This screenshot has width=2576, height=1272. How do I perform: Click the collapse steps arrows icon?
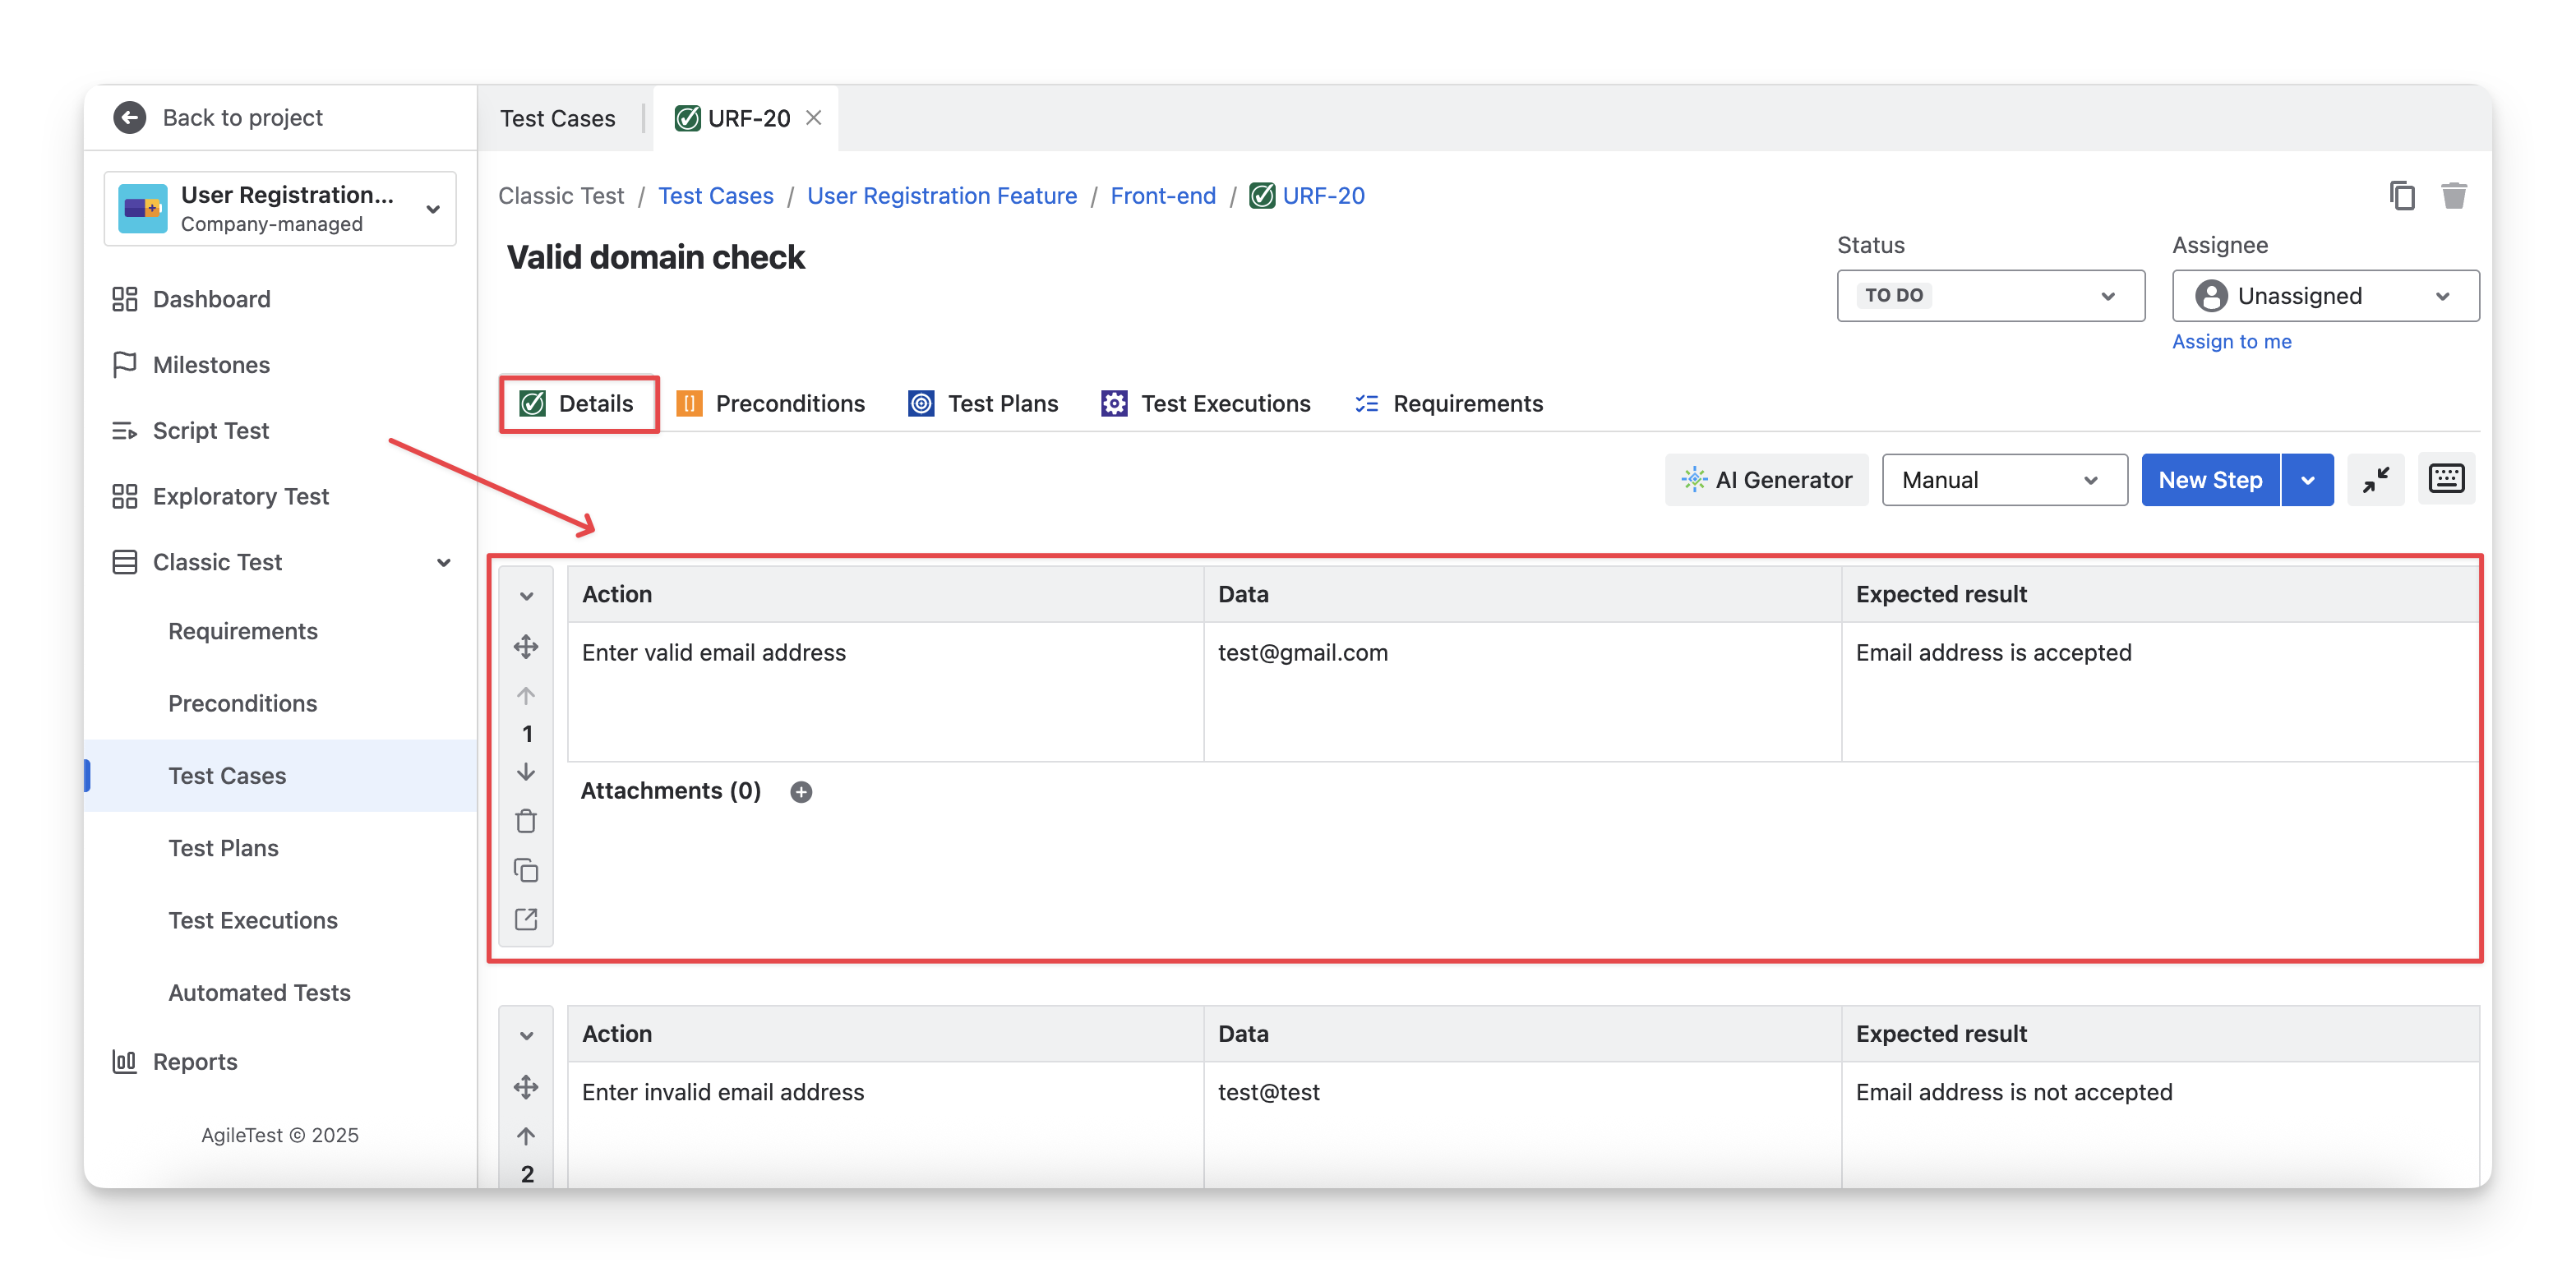(x=2375, y=480)
